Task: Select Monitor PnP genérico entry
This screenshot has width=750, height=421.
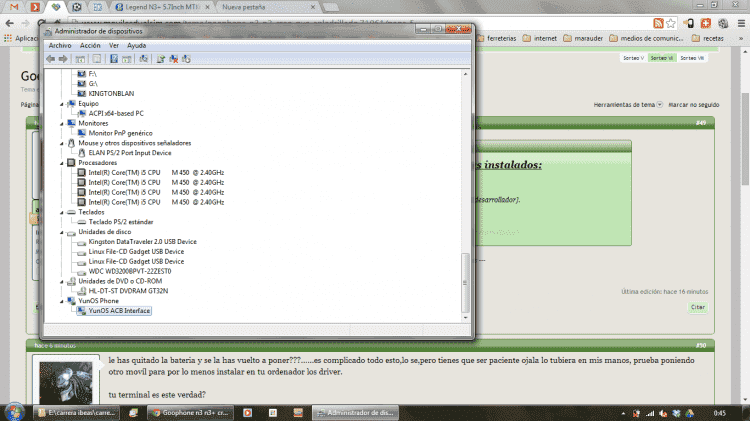Action: 121,133
